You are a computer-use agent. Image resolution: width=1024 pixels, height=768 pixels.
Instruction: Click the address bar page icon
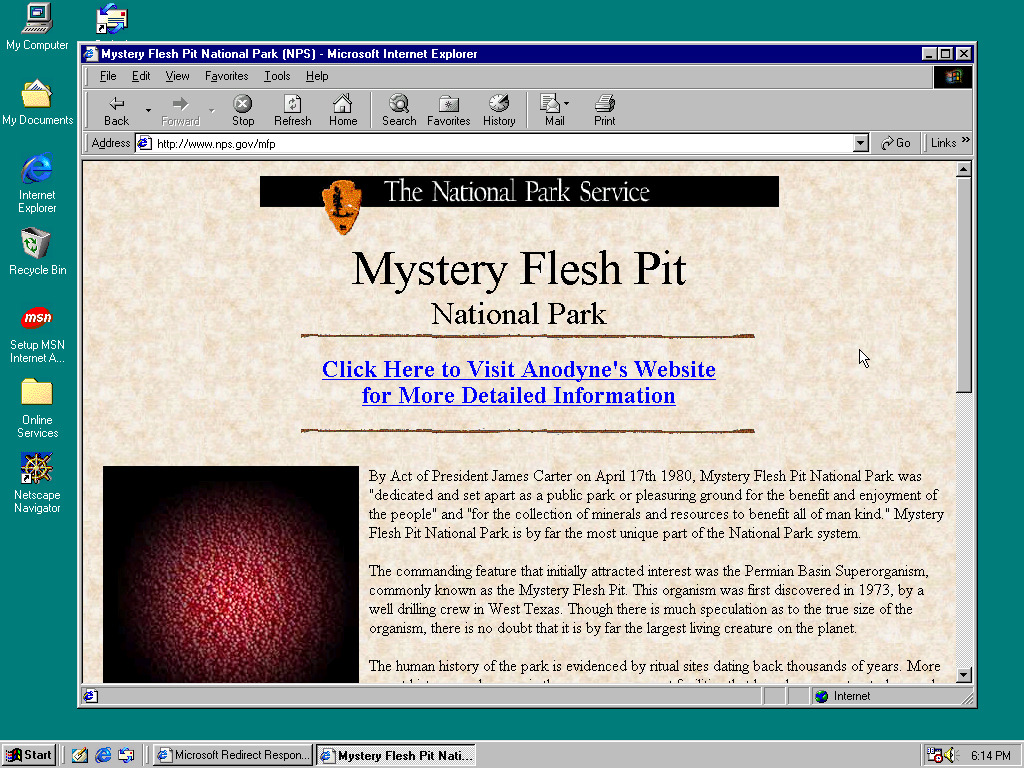tap(145, 143)
